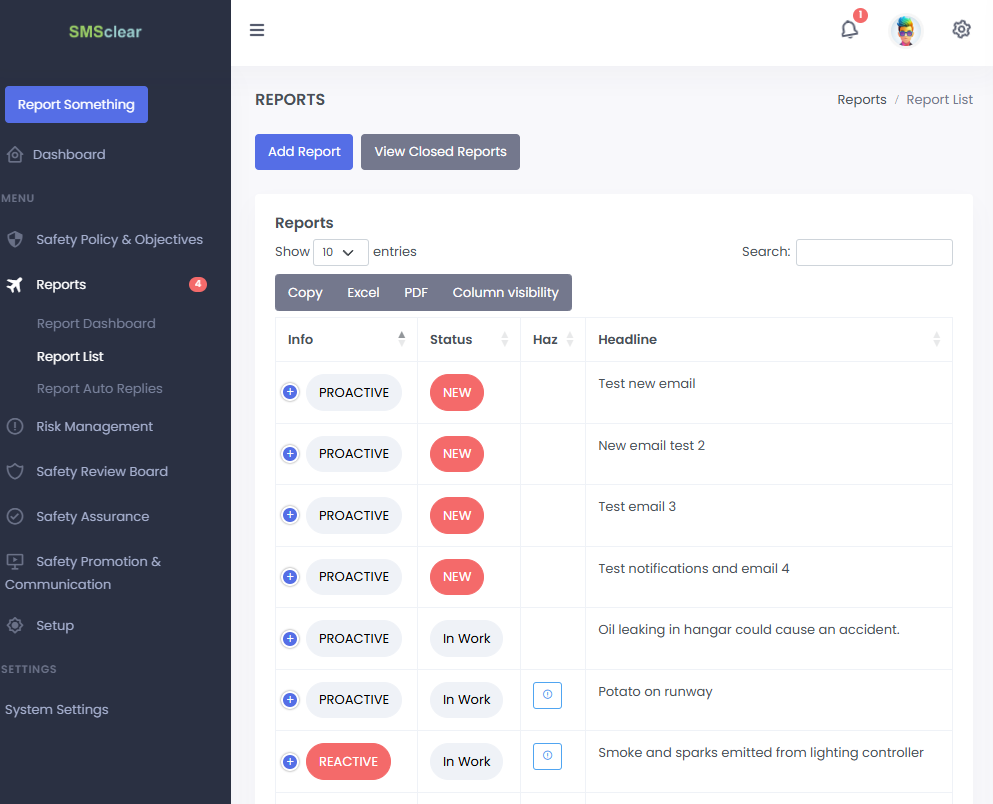This screenshot has height=804, width=993.
Task: Click the Search input field
Action: pos(874,252)
